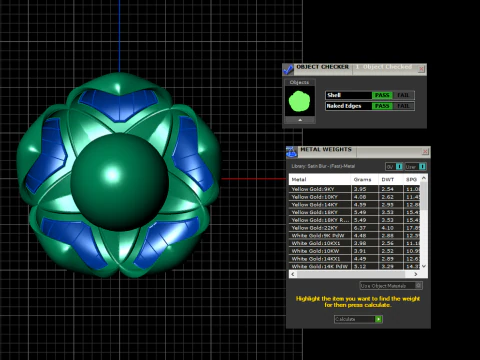Sort by the Grams column header

(365, 179)
